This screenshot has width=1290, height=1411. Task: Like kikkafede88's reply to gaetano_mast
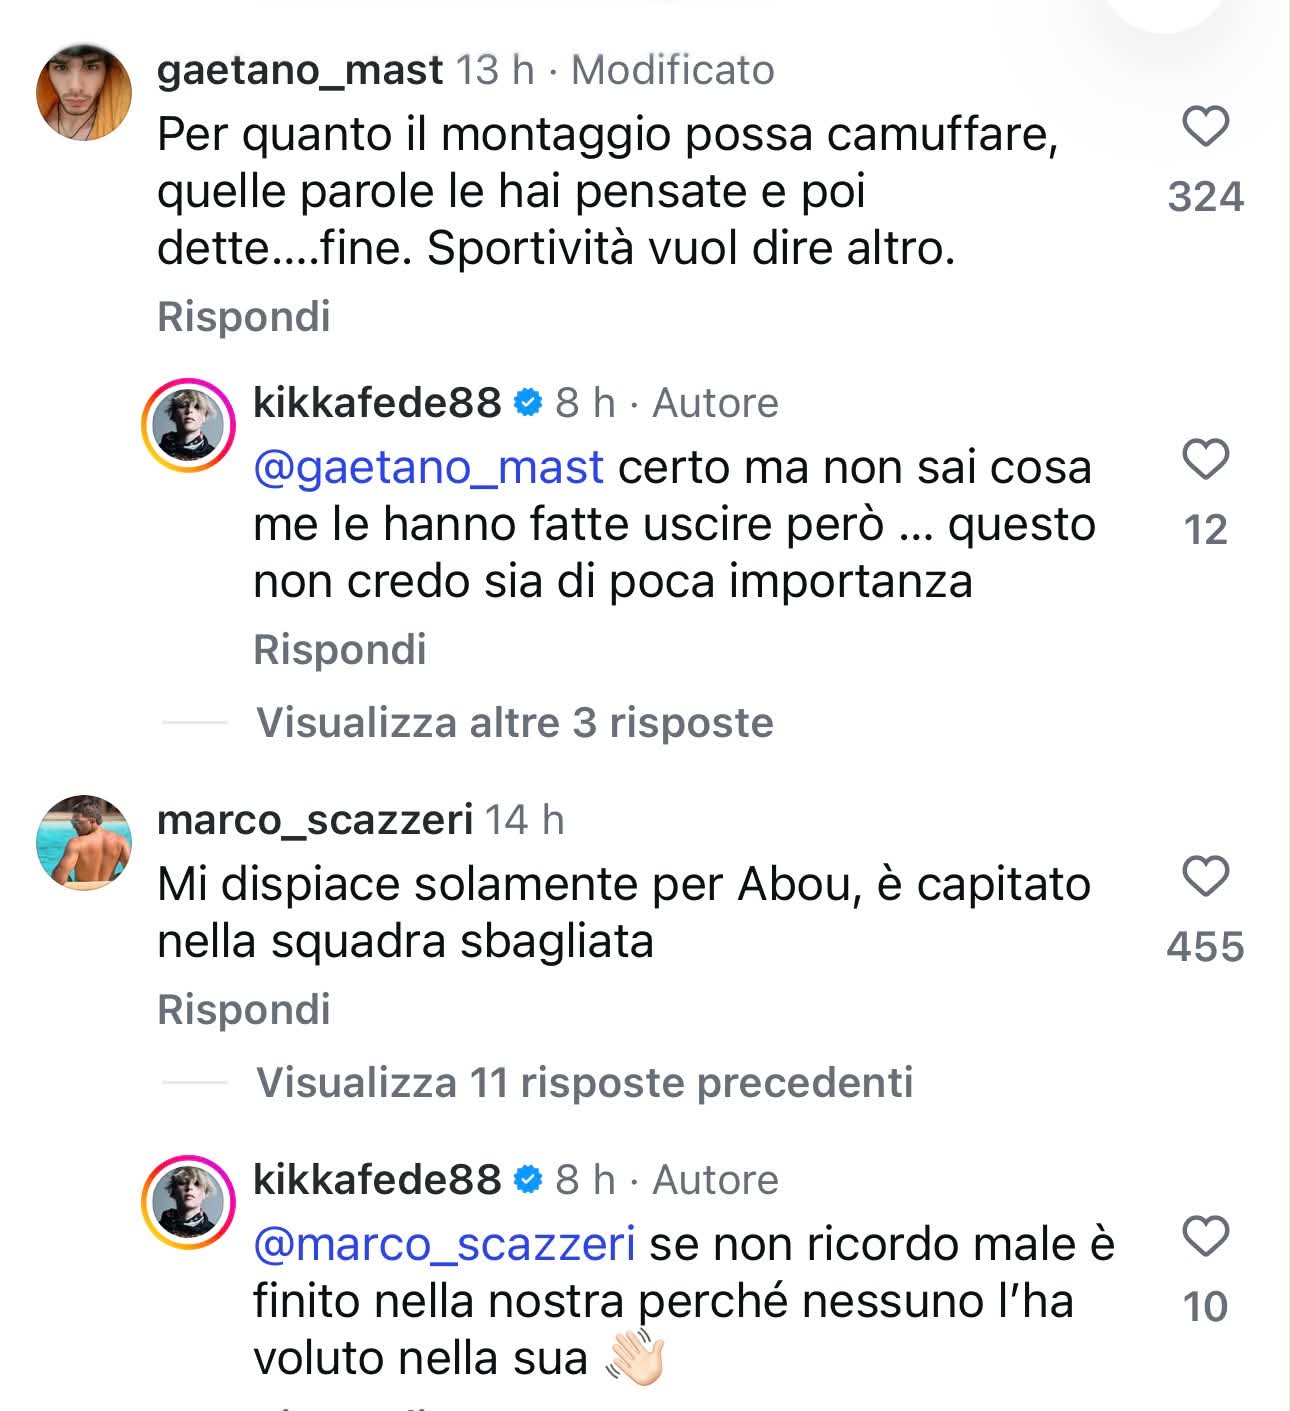[x=1205, y=460]
